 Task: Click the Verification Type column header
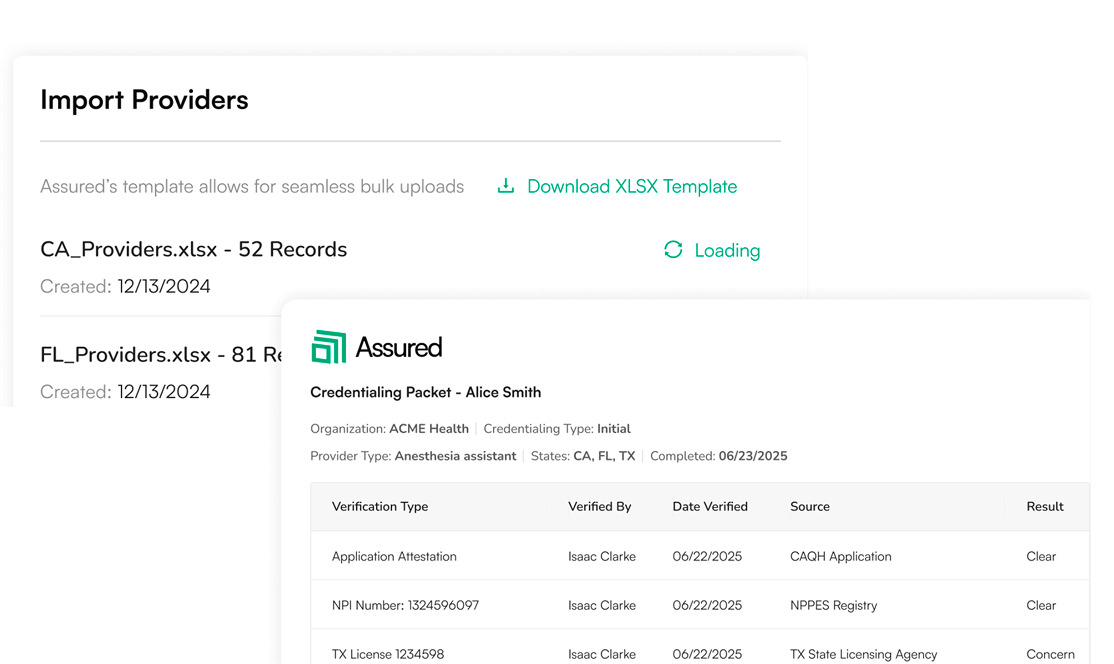tap(379, 506)
